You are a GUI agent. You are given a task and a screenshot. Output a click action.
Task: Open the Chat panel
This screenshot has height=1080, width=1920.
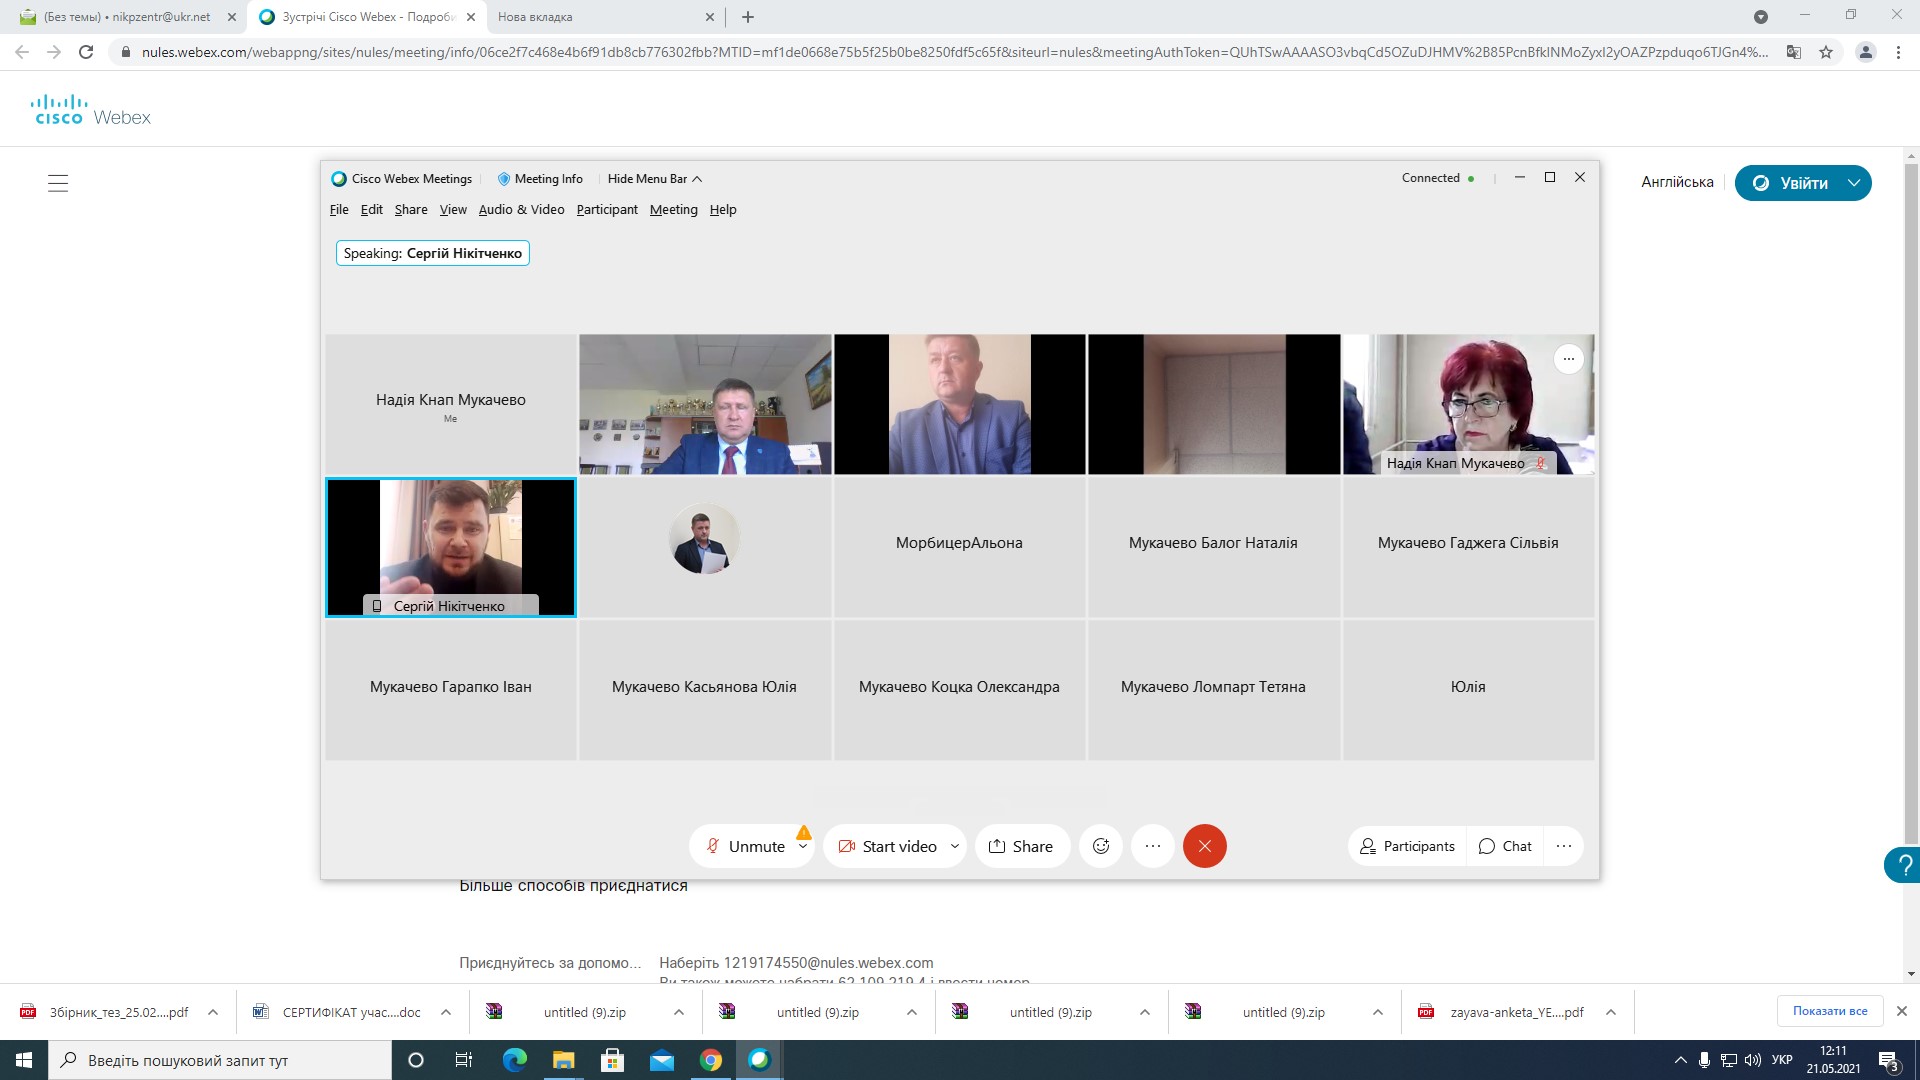[1505, 846]
